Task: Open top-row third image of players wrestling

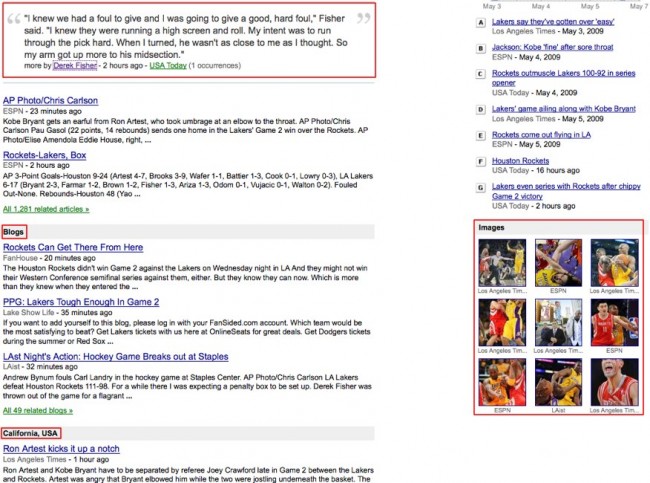Action: (x=615, y=263)
